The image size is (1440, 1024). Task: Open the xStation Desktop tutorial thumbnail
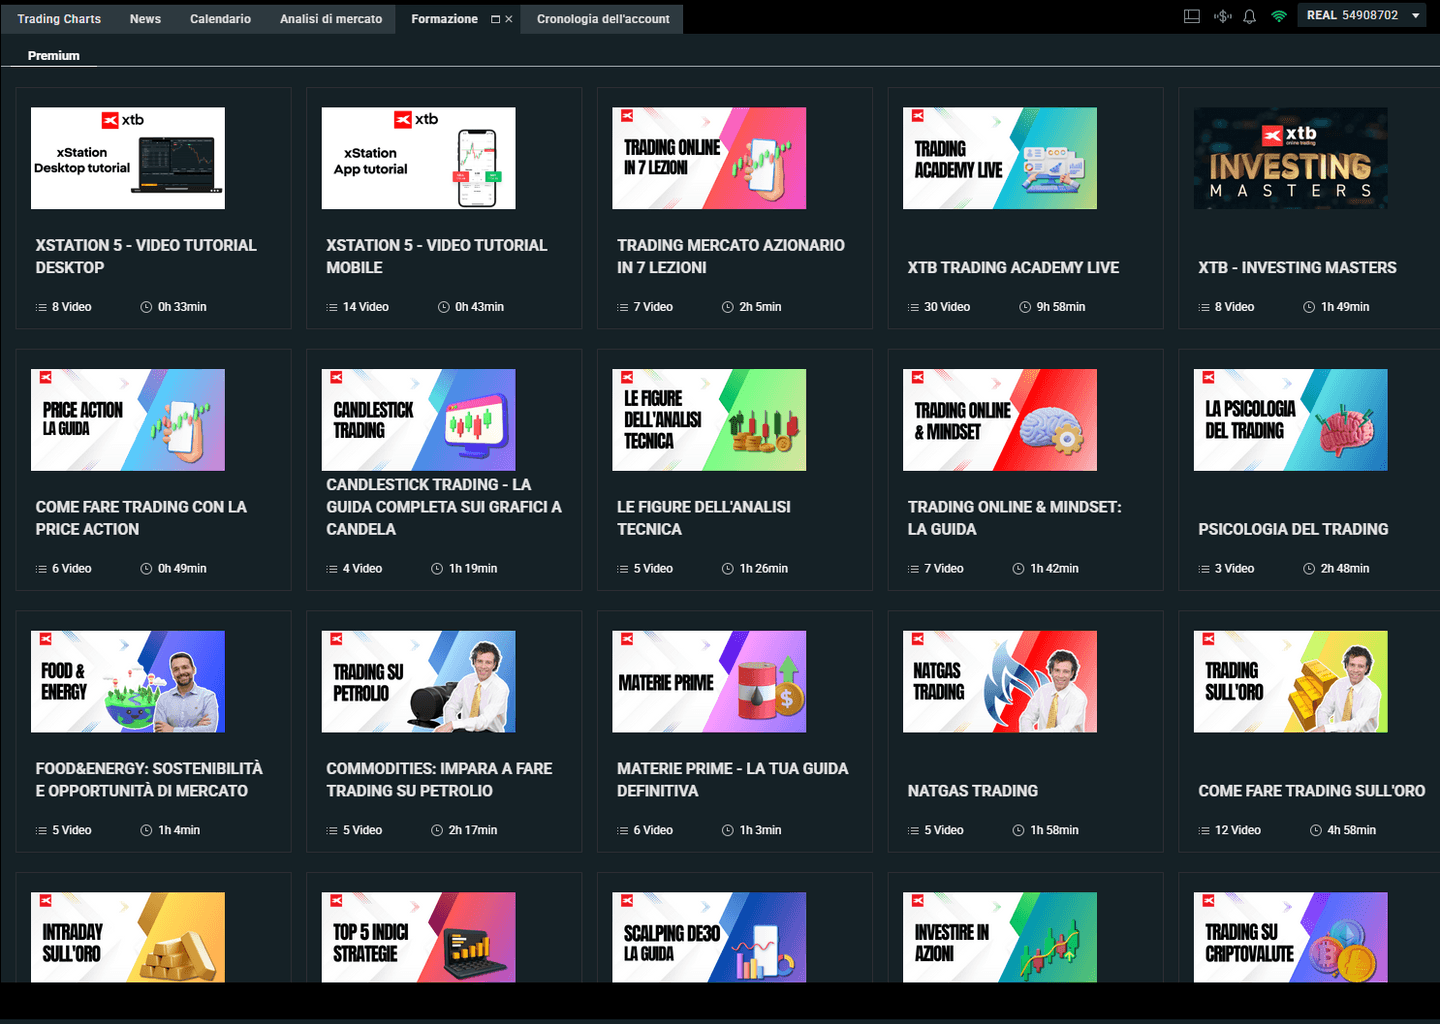[128, 158]
